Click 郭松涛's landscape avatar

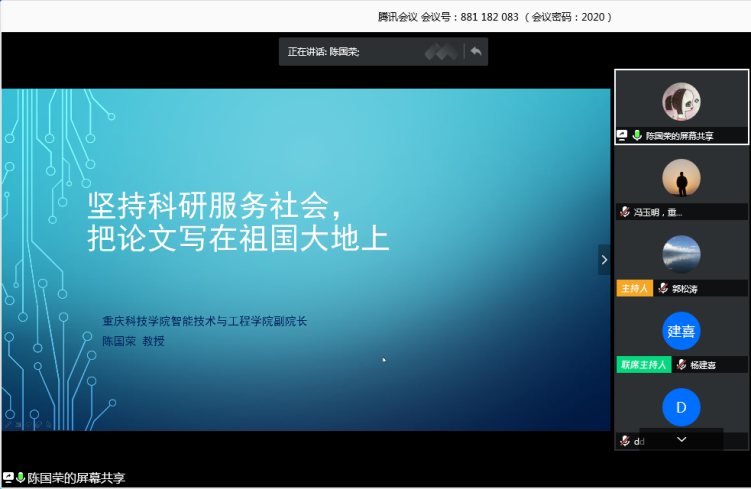click(682, 254)
